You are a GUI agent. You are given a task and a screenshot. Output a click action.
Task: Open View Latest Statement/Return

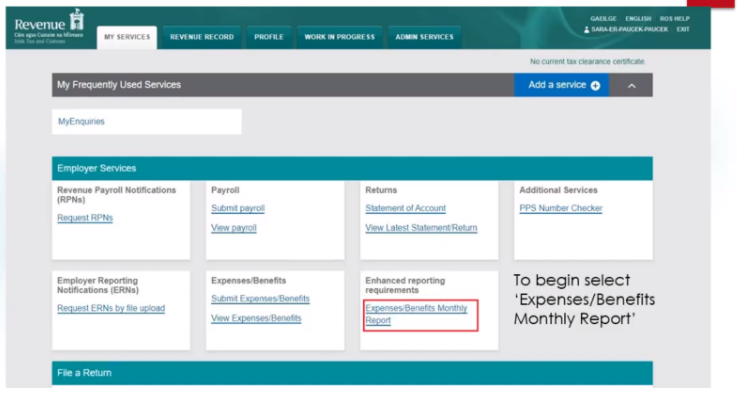tap(421, 228)
